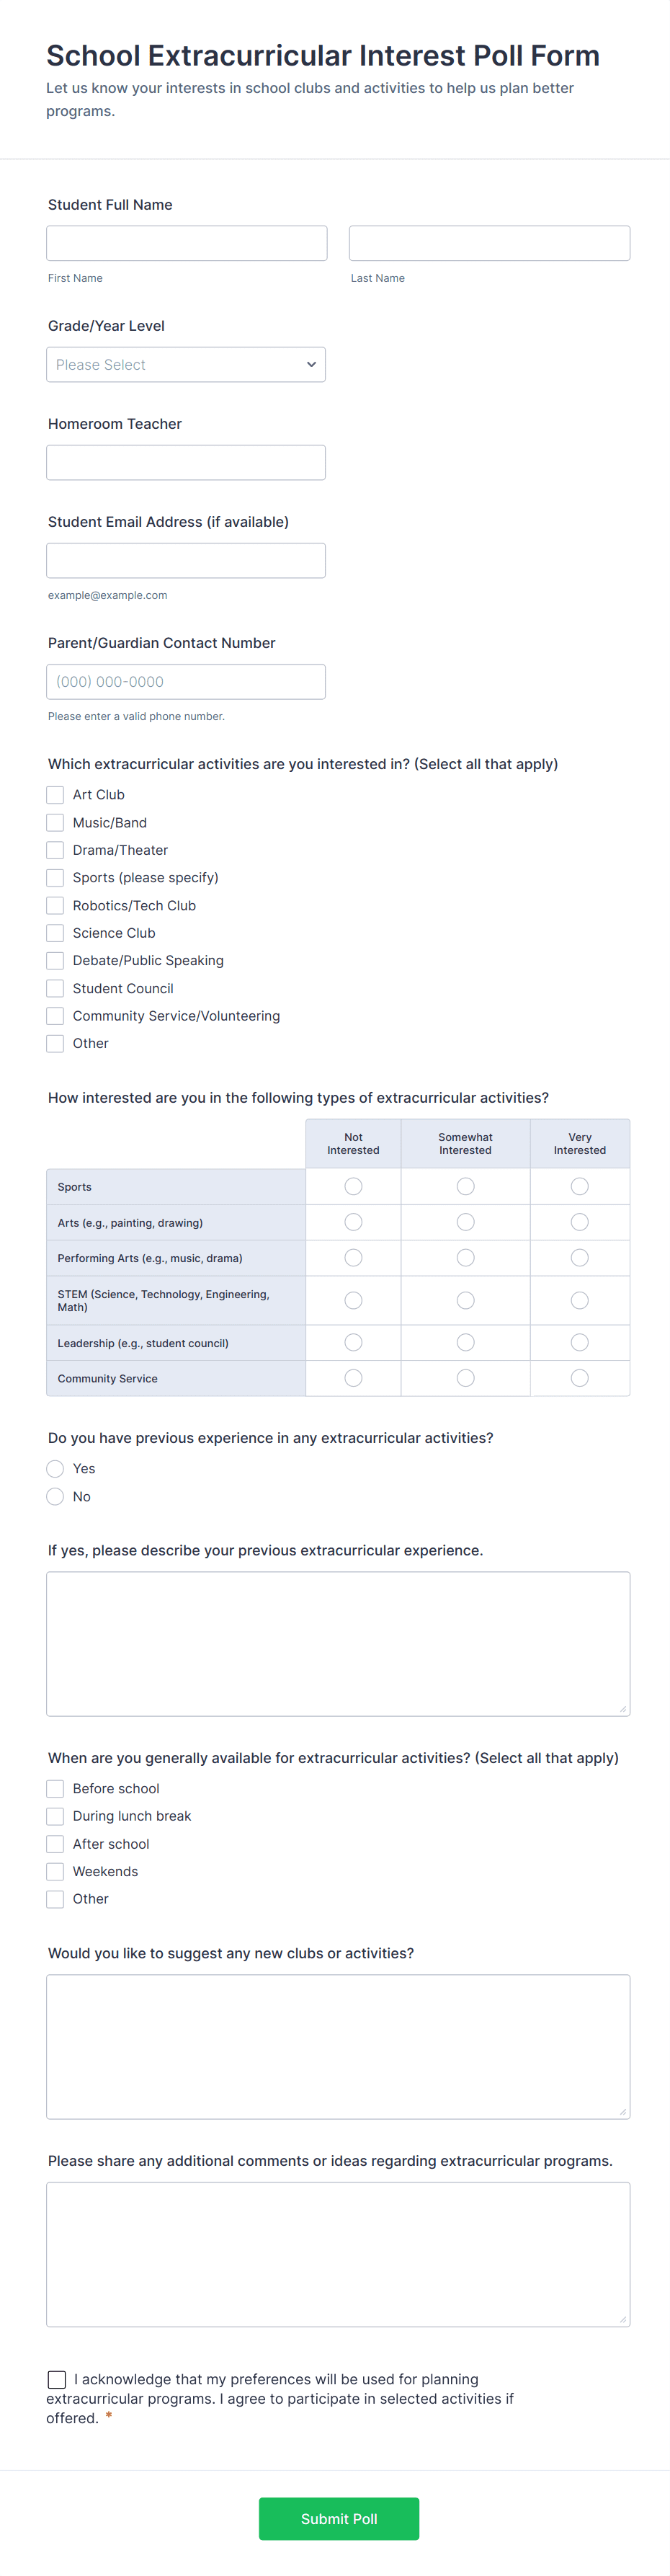This screenshot has width=670, height=2576.
Task: Check Robotics/Tech Club interest
Action: click(x=55, y=905)
